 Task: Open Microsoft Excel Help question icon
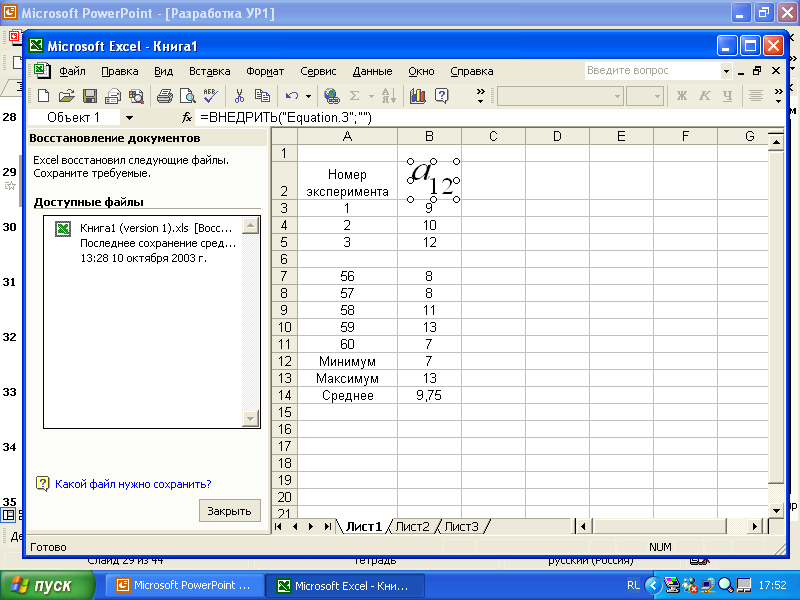pos(441,96)
